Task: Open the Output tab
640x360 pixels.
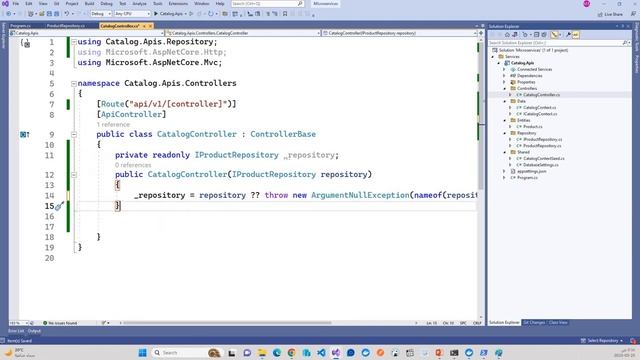Action: point(34,331)
